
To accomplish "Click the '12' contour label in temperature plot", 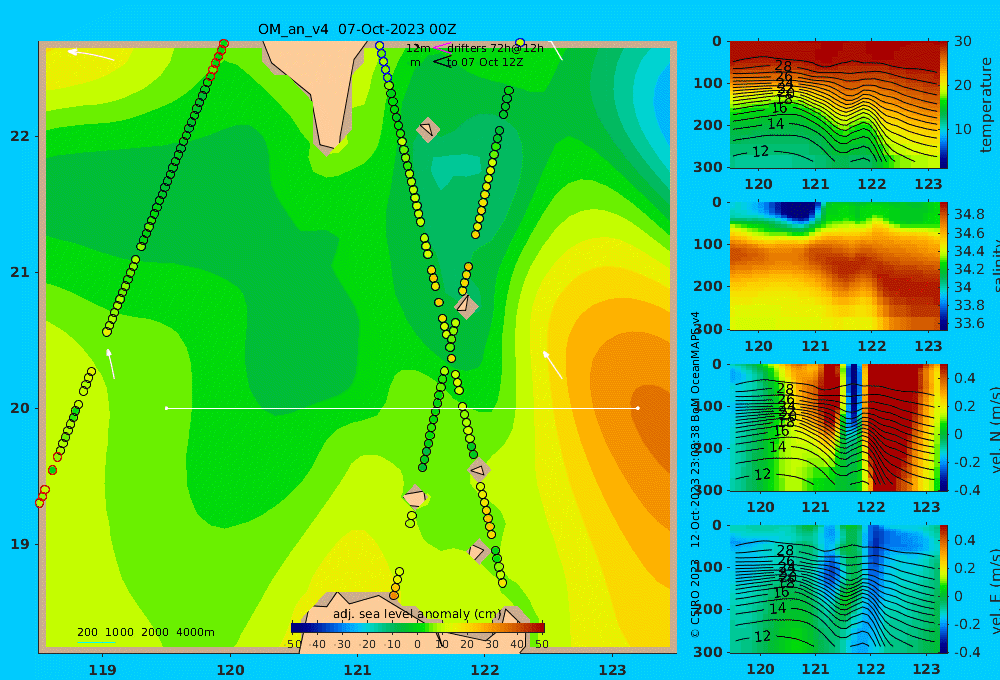I will [760, 152].
